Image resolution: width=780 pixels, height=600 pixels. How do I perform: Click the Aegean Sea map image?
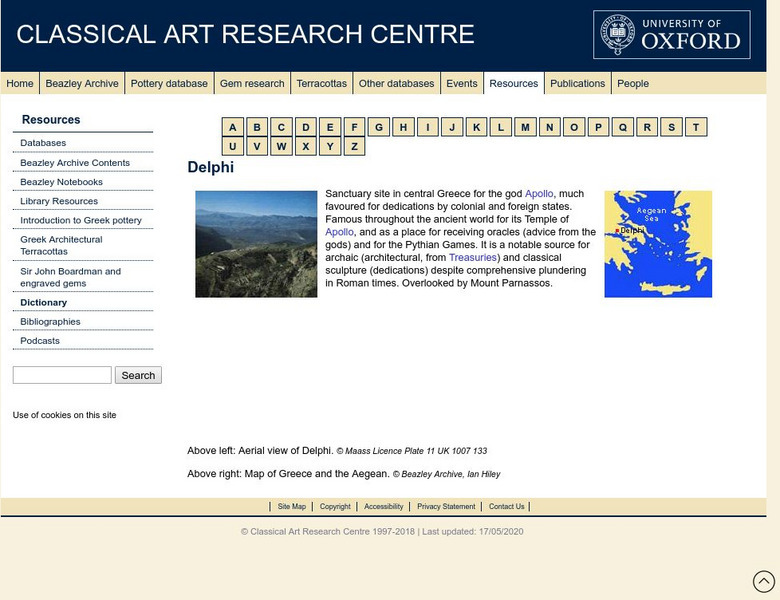tap(658, 244)
